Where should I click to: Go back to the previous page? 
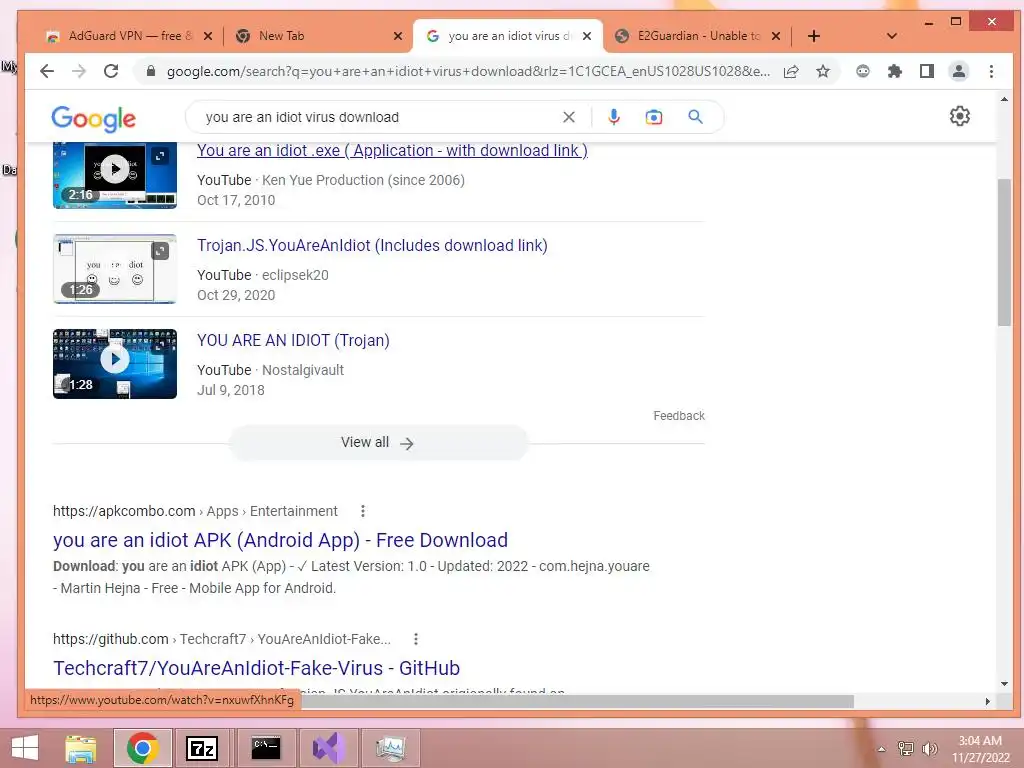[46, 71]
